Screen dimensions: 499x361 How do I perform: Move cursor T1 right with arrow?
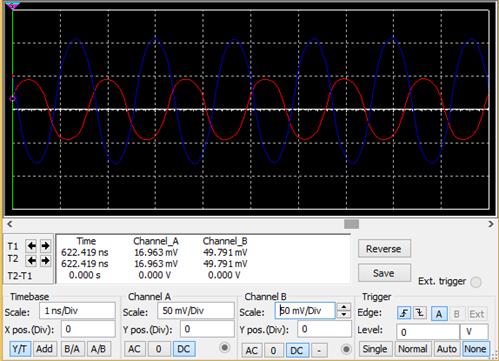45,246
